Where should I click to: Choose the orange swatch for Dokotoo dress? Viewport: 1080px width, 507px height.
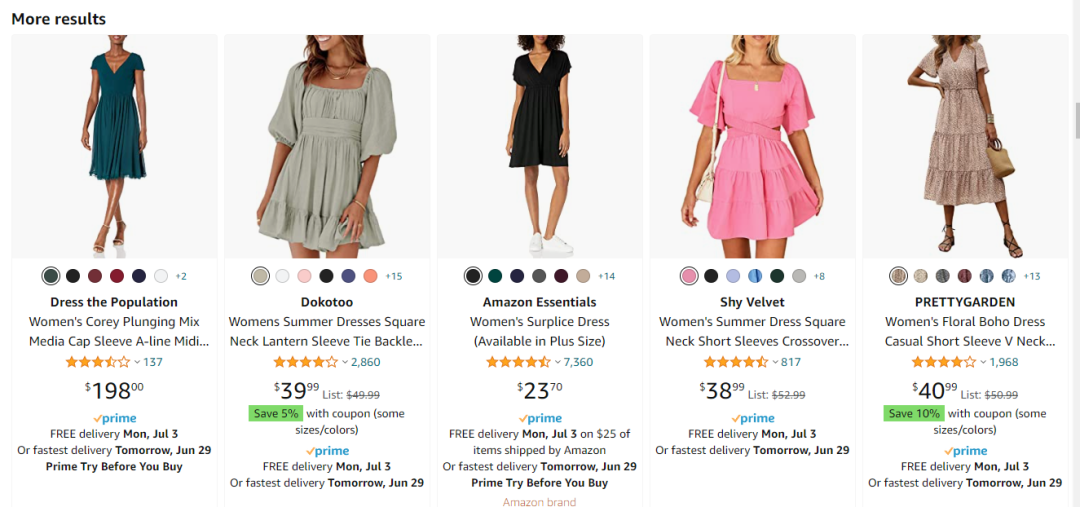pos(370,276)
